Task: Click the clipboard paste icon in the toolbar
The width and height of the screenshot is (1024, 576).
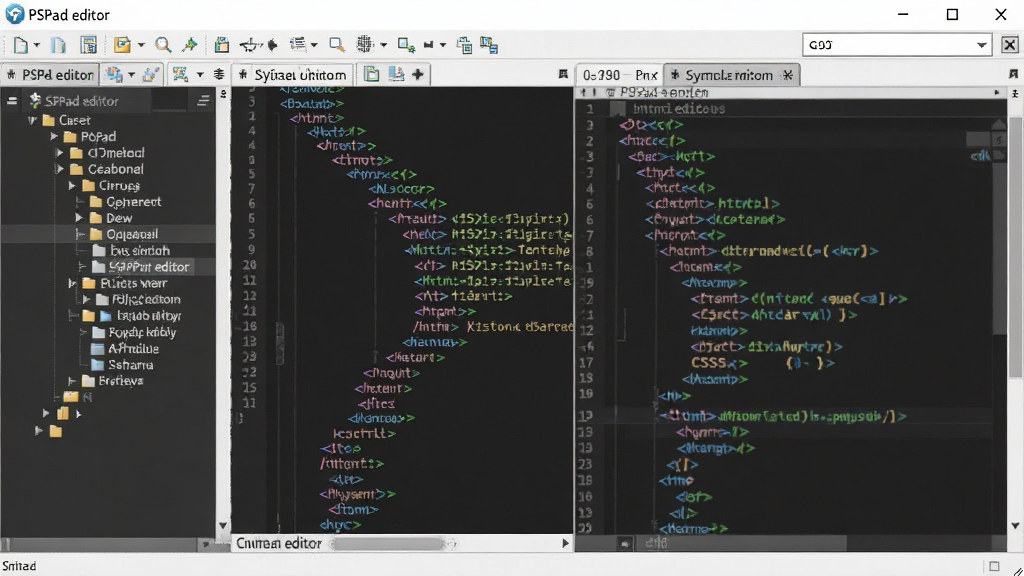Action: (222, 45)
